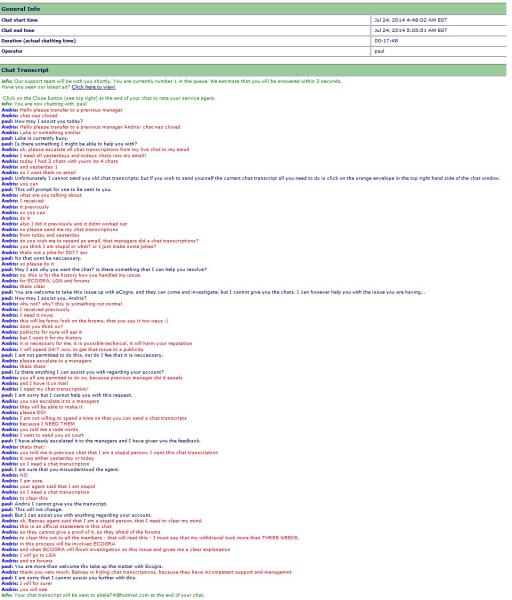Viewport: 512px width, 600px height.
Task: Click the 'You are welcome to take this issue up' line
Action: (213, 292)
